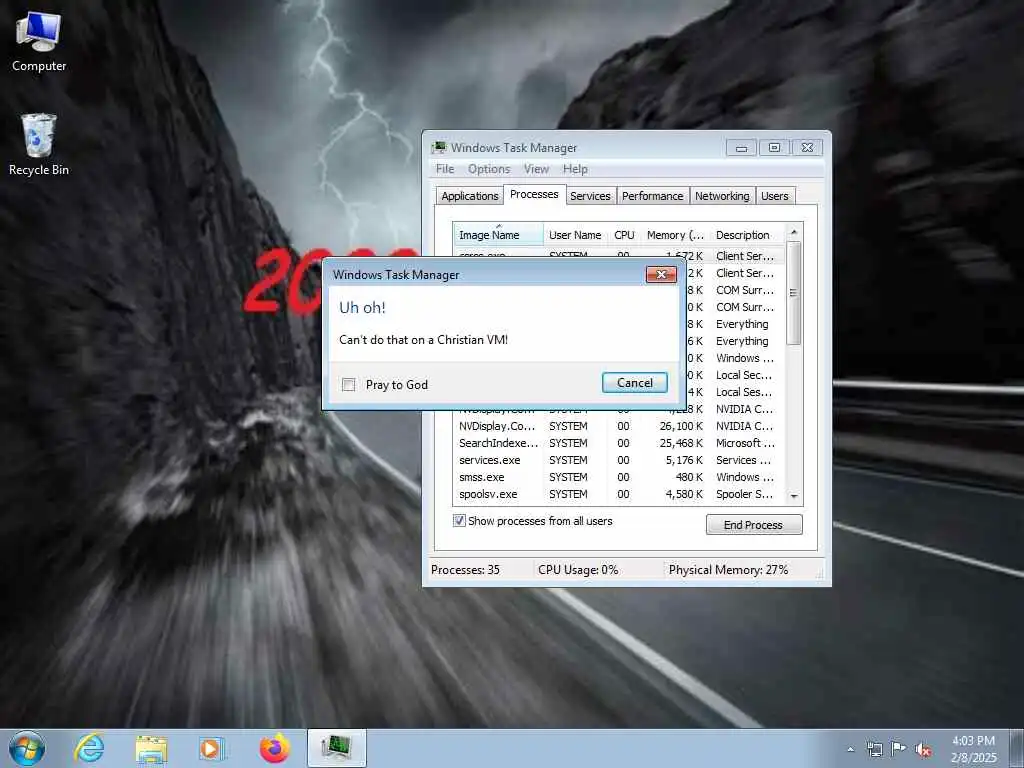Open the Windows Start menu orb
Screen dimensions: 1024x768
[x=27, y=748]
